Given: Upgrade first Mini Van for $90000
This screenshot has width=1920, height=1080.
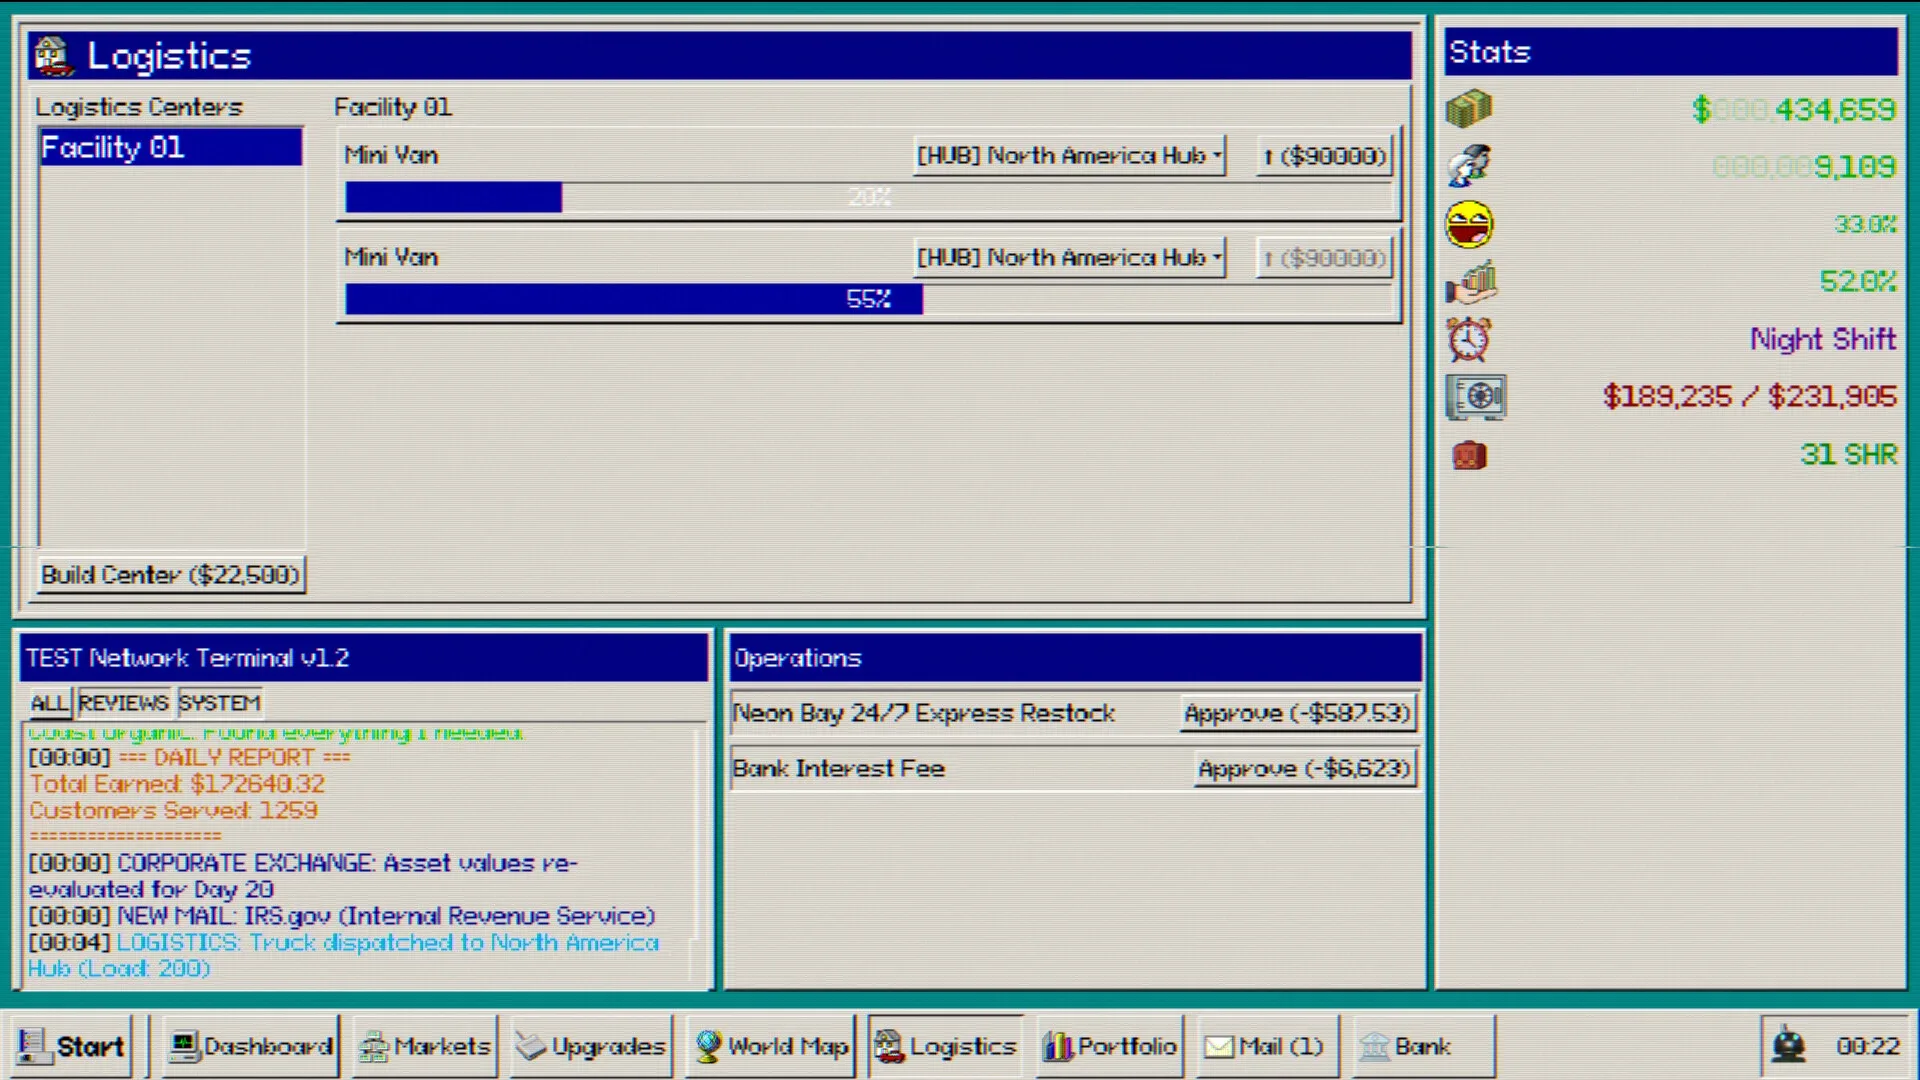Looking at the screenshot, I should coord(1324,156).
